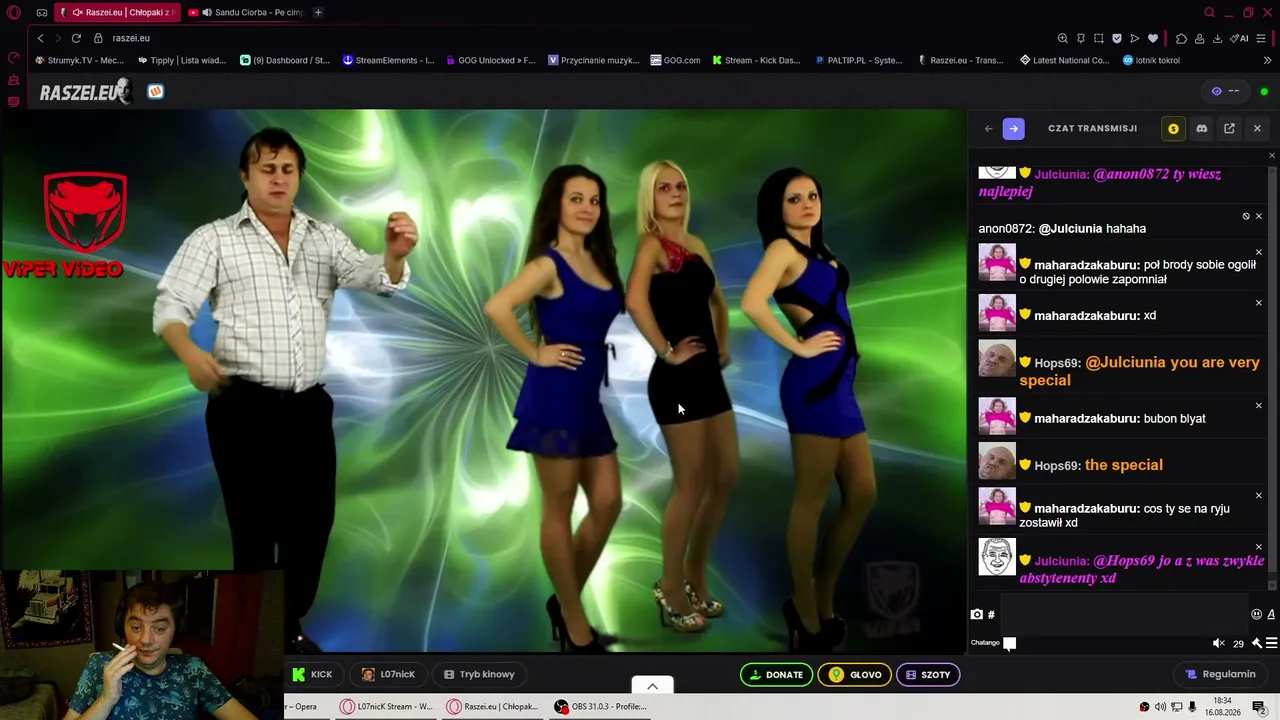Click the purple right arrow button
1280x720 pixels.
coord(1013,128)
